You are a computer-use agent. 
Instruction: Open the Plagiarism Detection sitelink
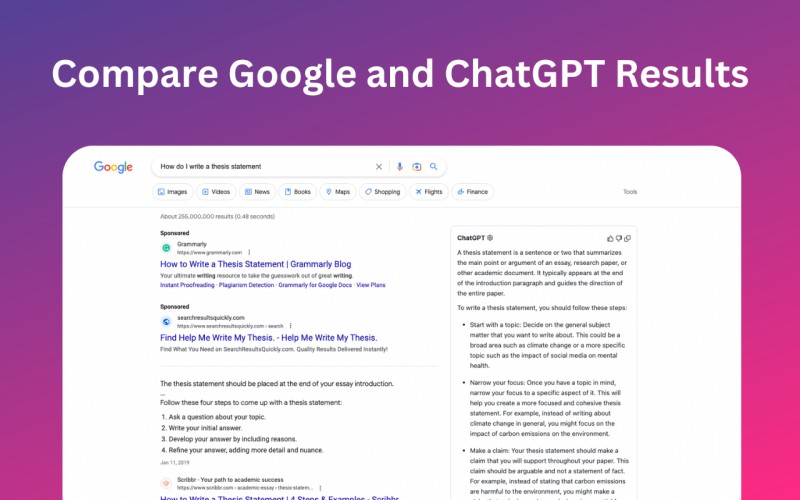(246, 285)
